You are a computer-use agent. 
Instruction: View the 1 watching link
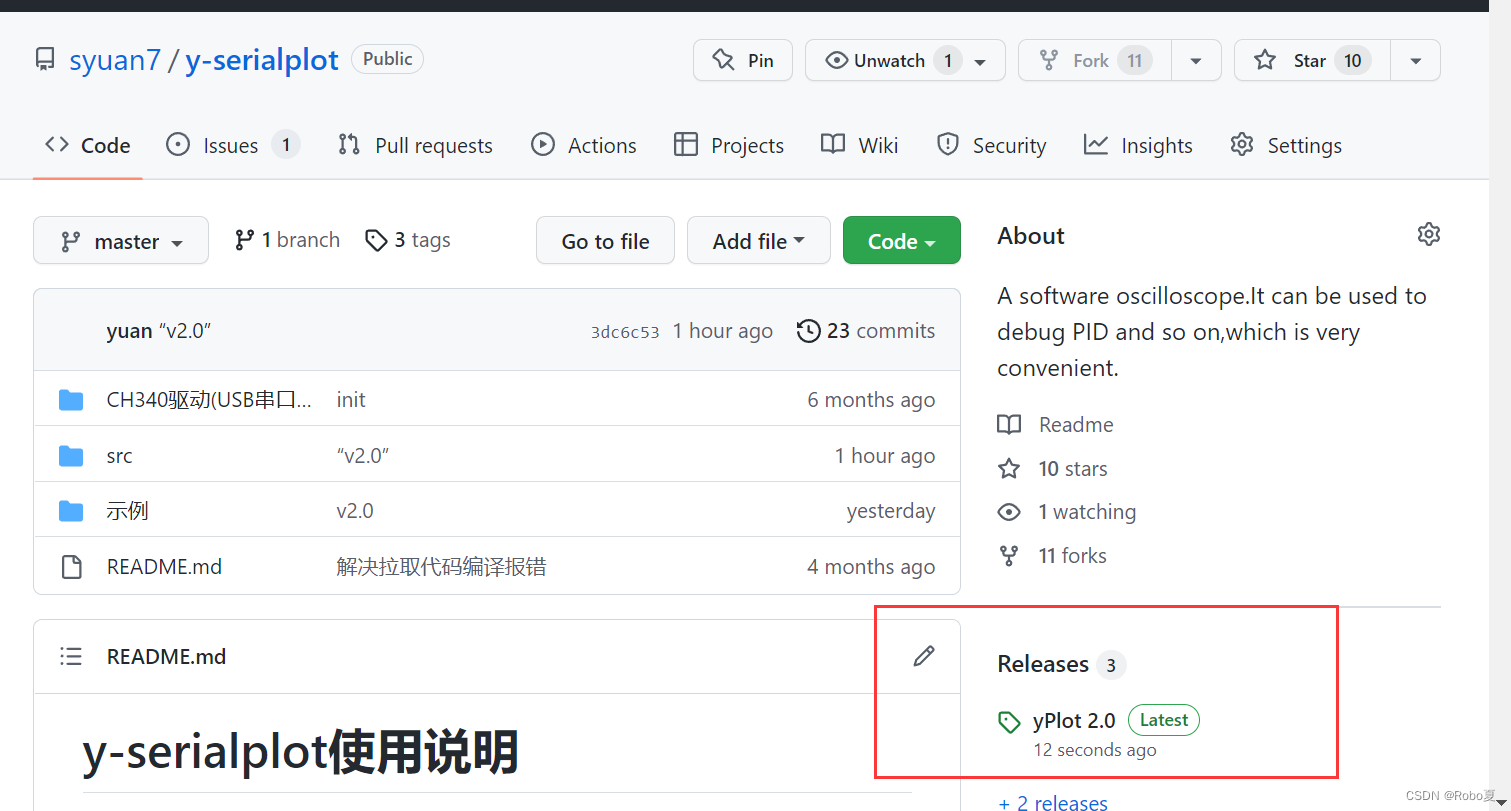click(1087, 512)
